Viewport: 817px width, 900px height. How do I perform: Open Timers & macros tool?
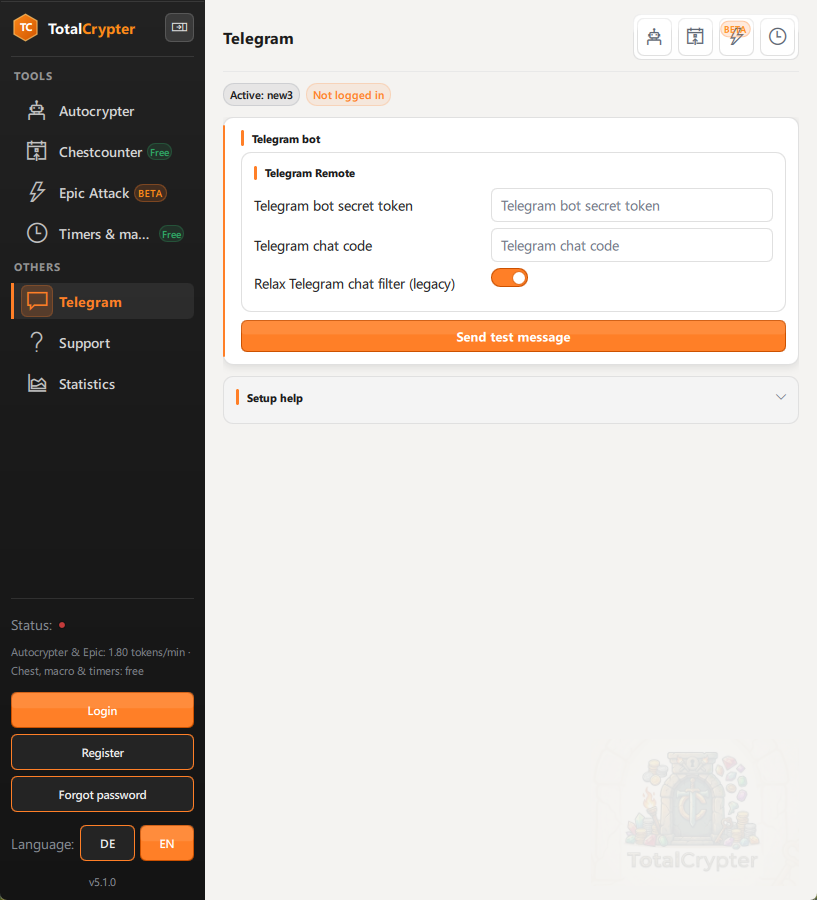(102, 234)
